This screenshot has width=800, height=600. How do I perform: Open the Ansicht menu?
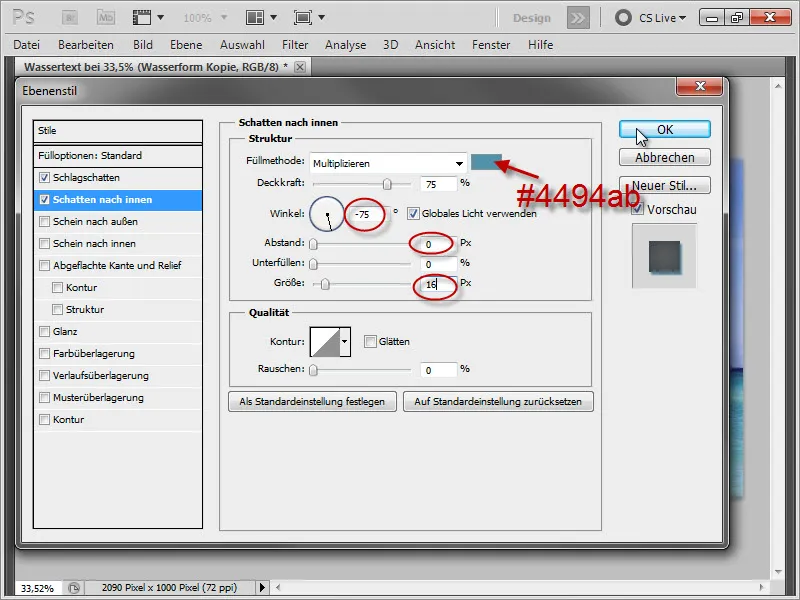tap(435, 45)
